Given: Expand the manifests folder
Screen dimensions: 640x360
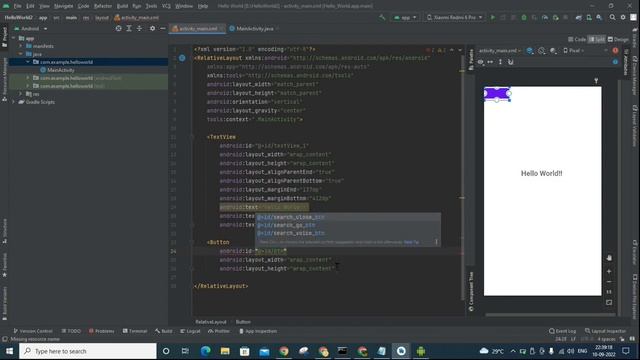Looking at the screenshot, I should tap(20, 46).
